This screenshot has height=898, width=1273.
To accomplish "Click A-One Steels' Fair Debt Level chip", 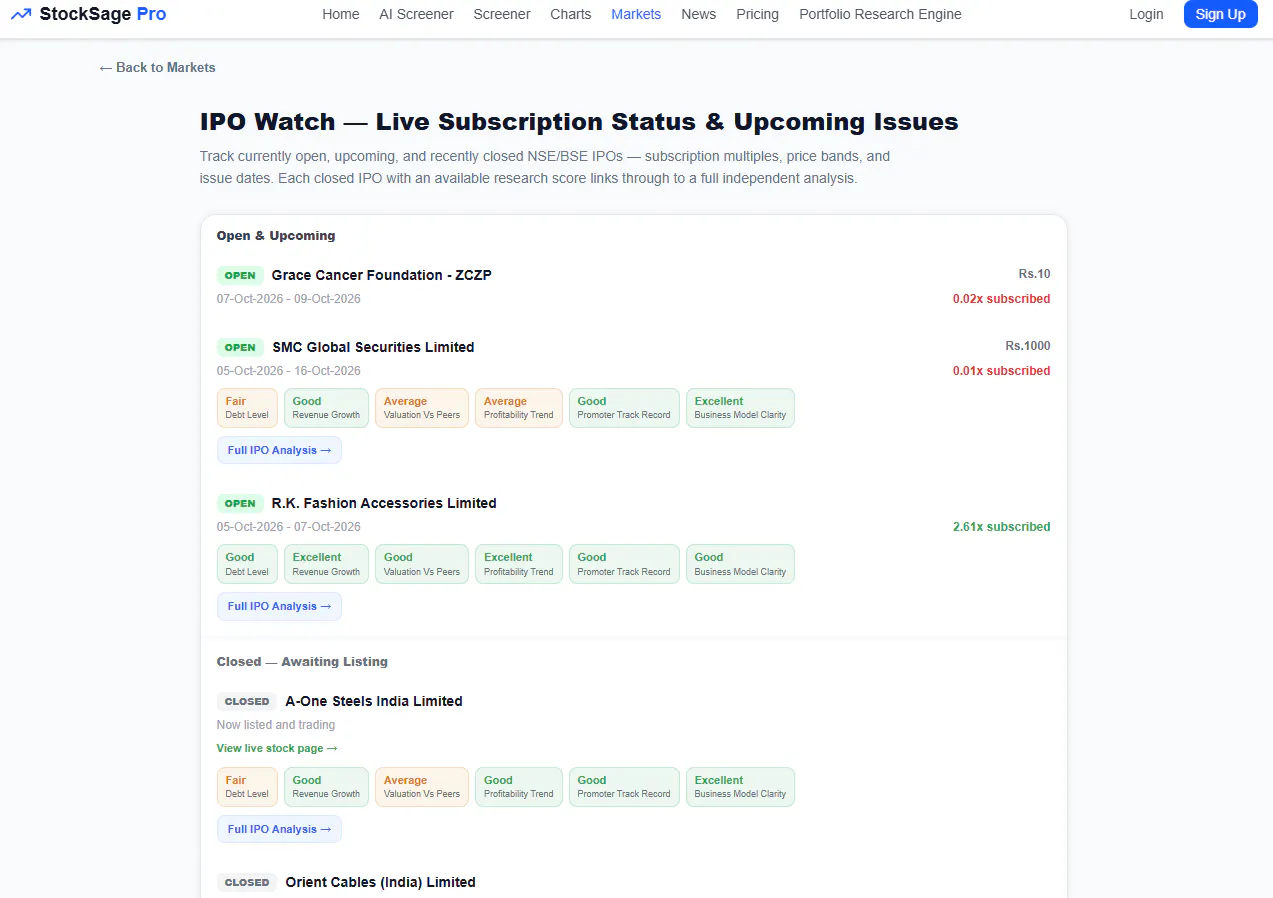I will point(247,787).
